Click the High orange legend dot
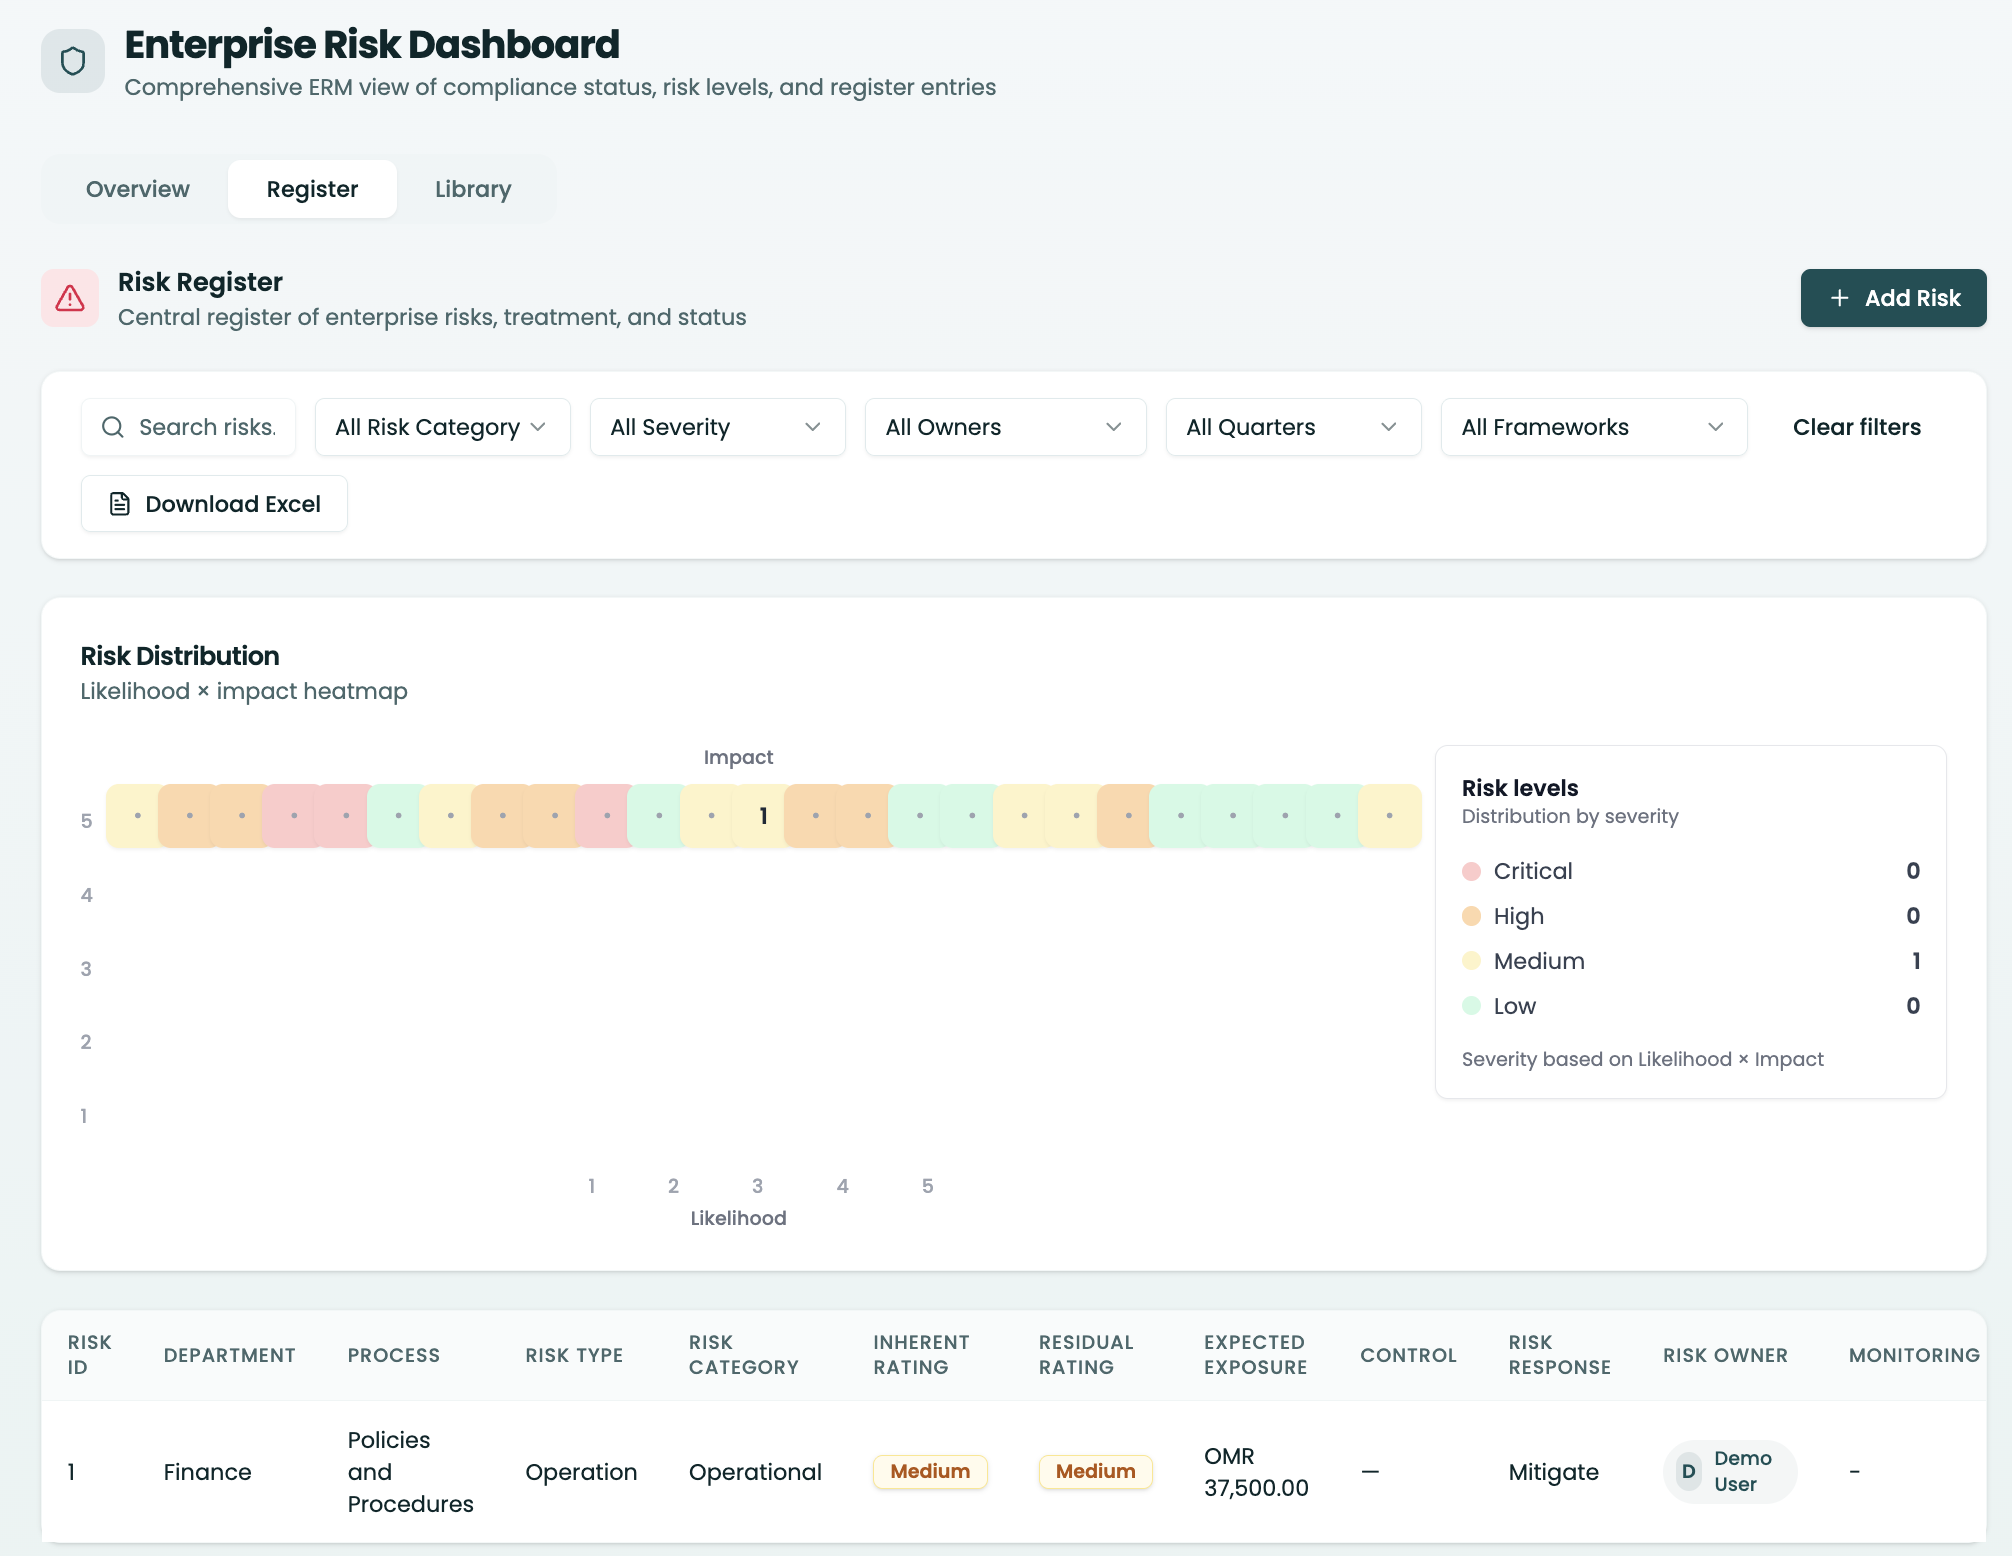Viewport: 2012px width, 1556px height. click(1471, 916)
